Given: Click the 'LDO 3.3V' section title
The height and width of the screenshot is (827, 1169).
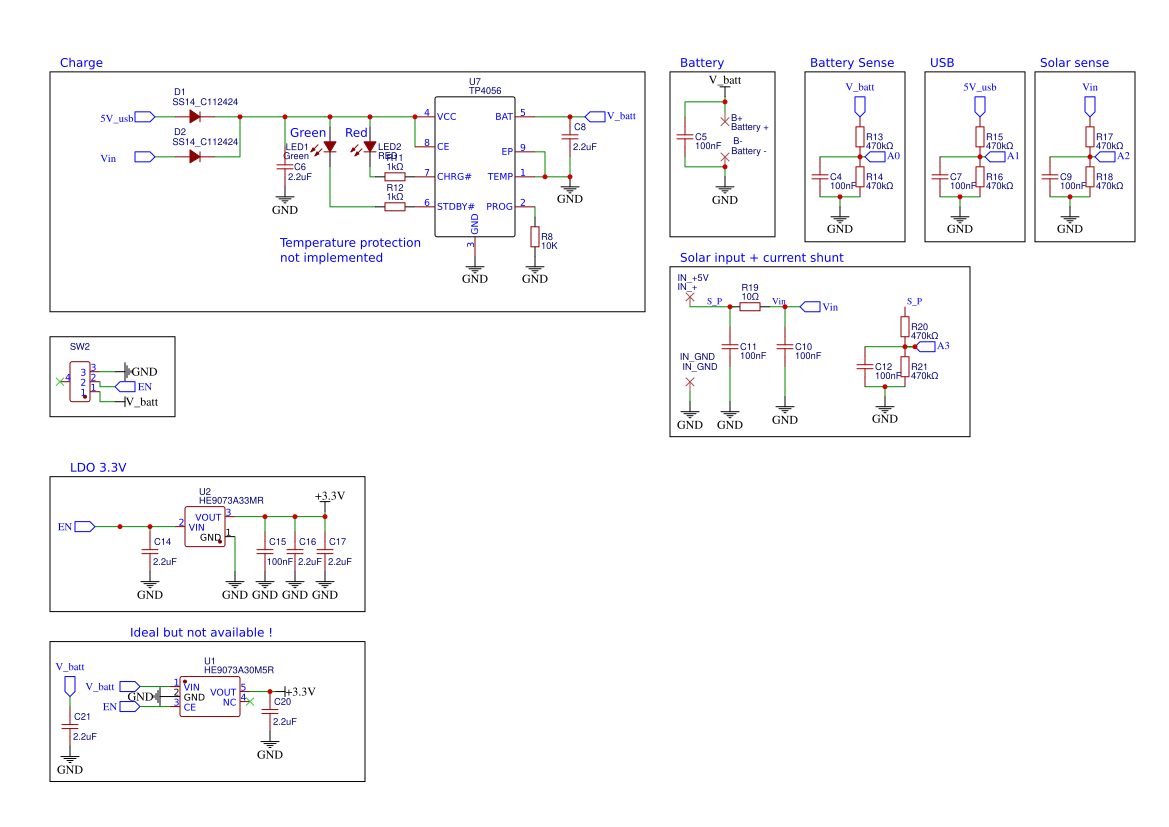Looking at the screenshot, I should coord(98,468).
